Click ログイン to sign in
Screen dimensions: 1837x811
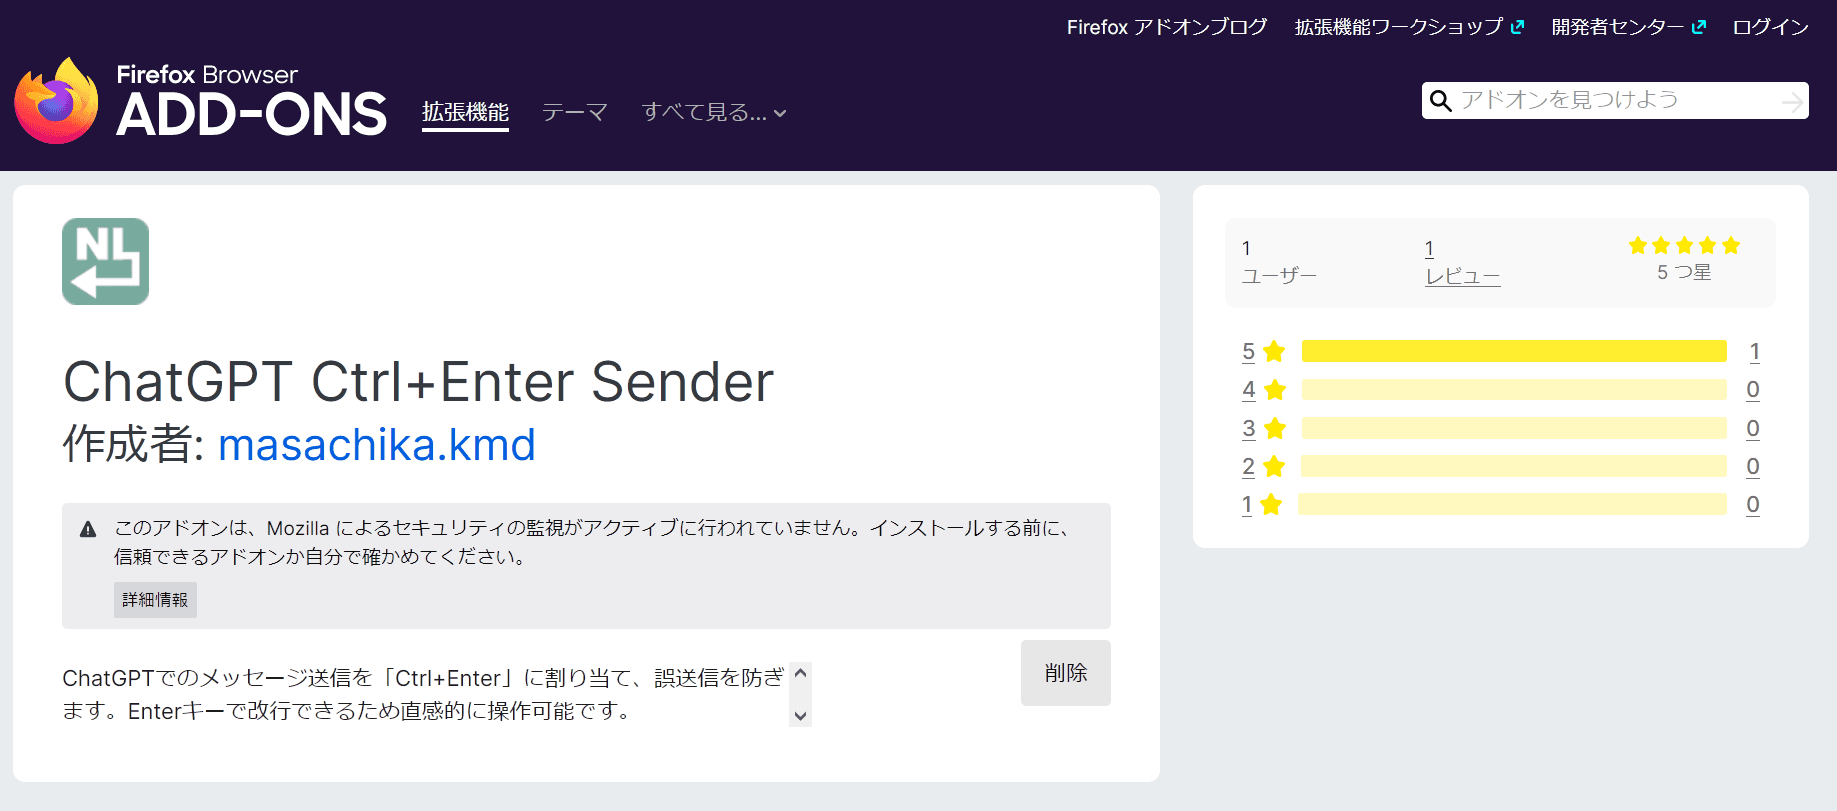click(x=1771, y=28)
